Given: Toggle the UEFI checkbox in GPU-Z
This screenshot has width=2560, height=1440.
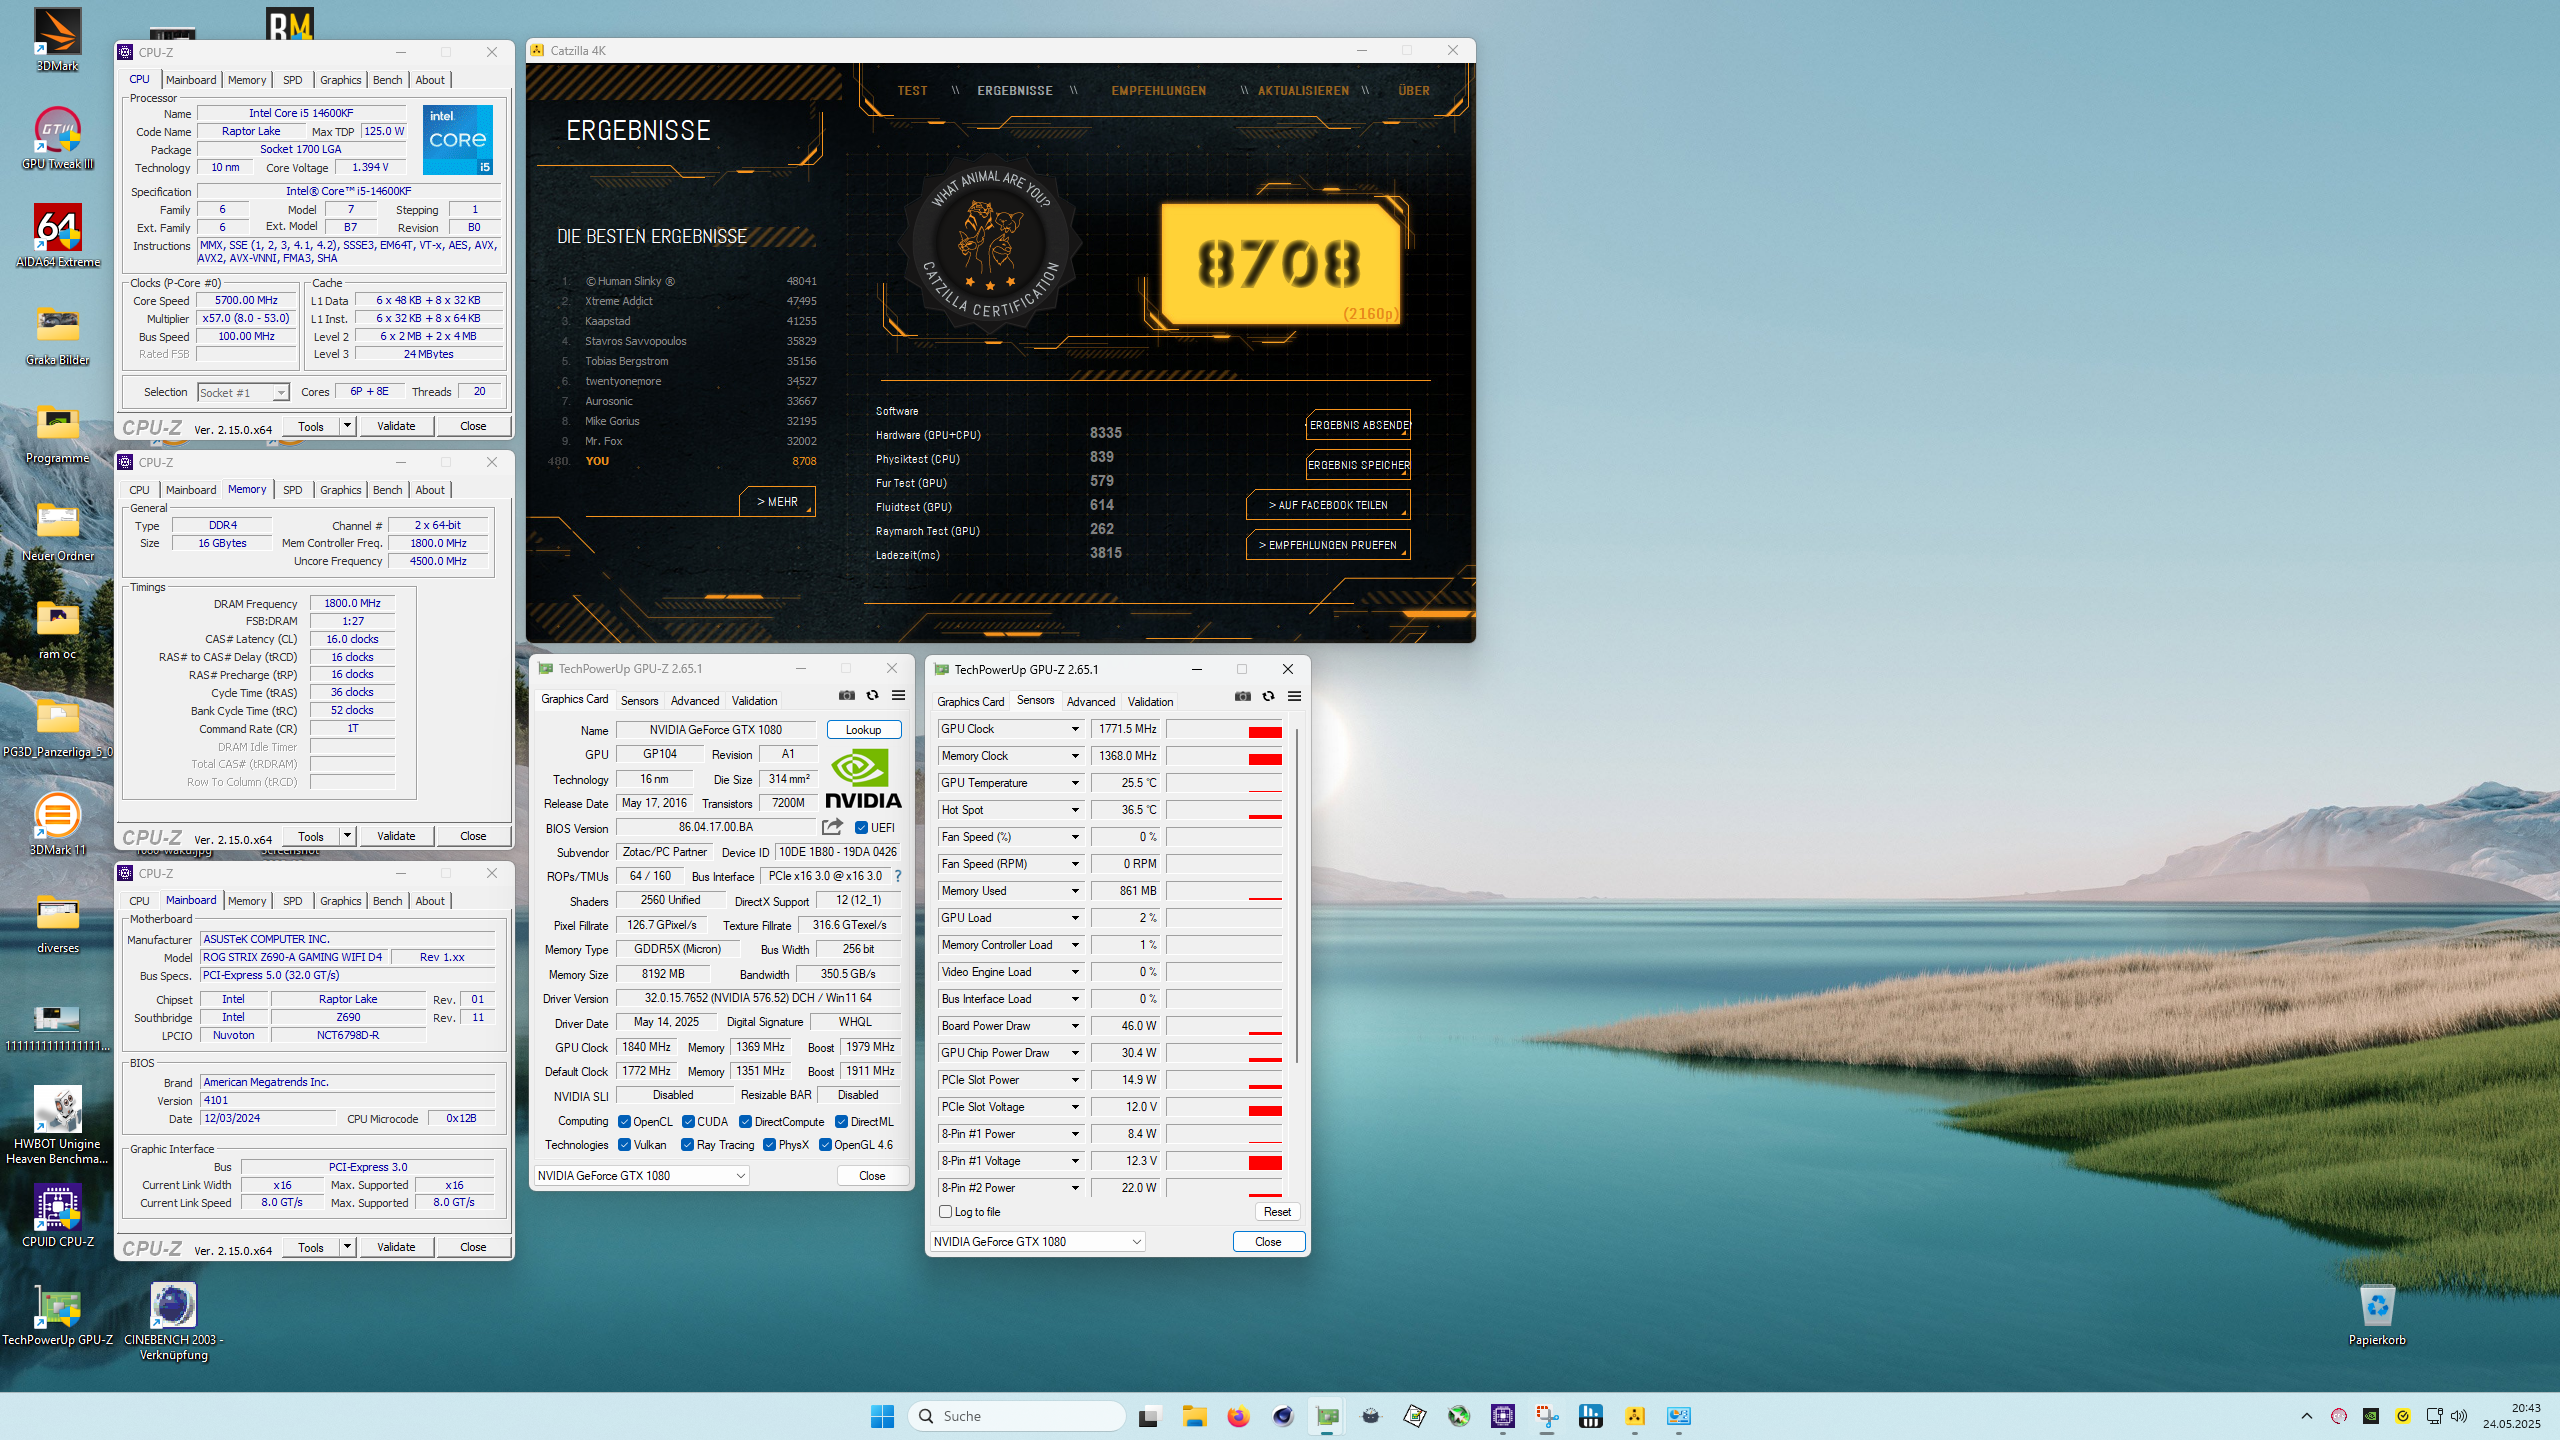Looking at the screenshot, I should pyautogui.click(x=861, y=828).
